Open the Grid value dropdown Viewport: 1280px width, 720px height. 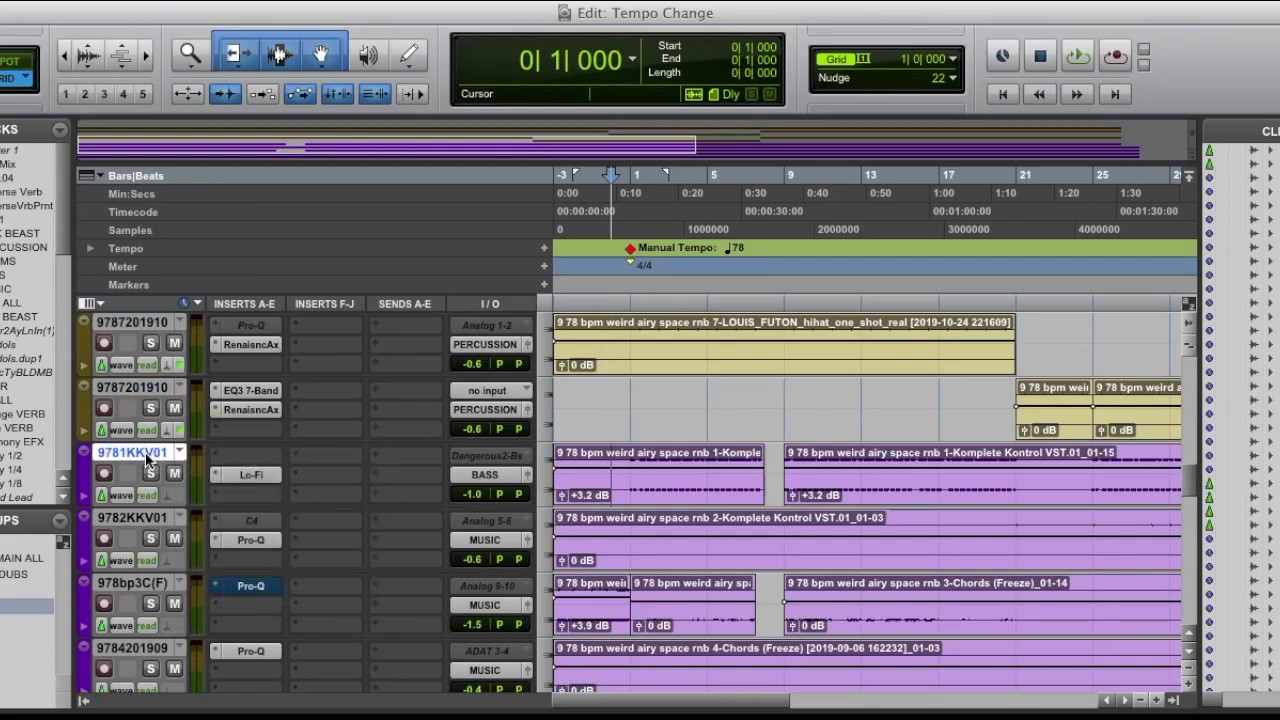coord(952,59)
